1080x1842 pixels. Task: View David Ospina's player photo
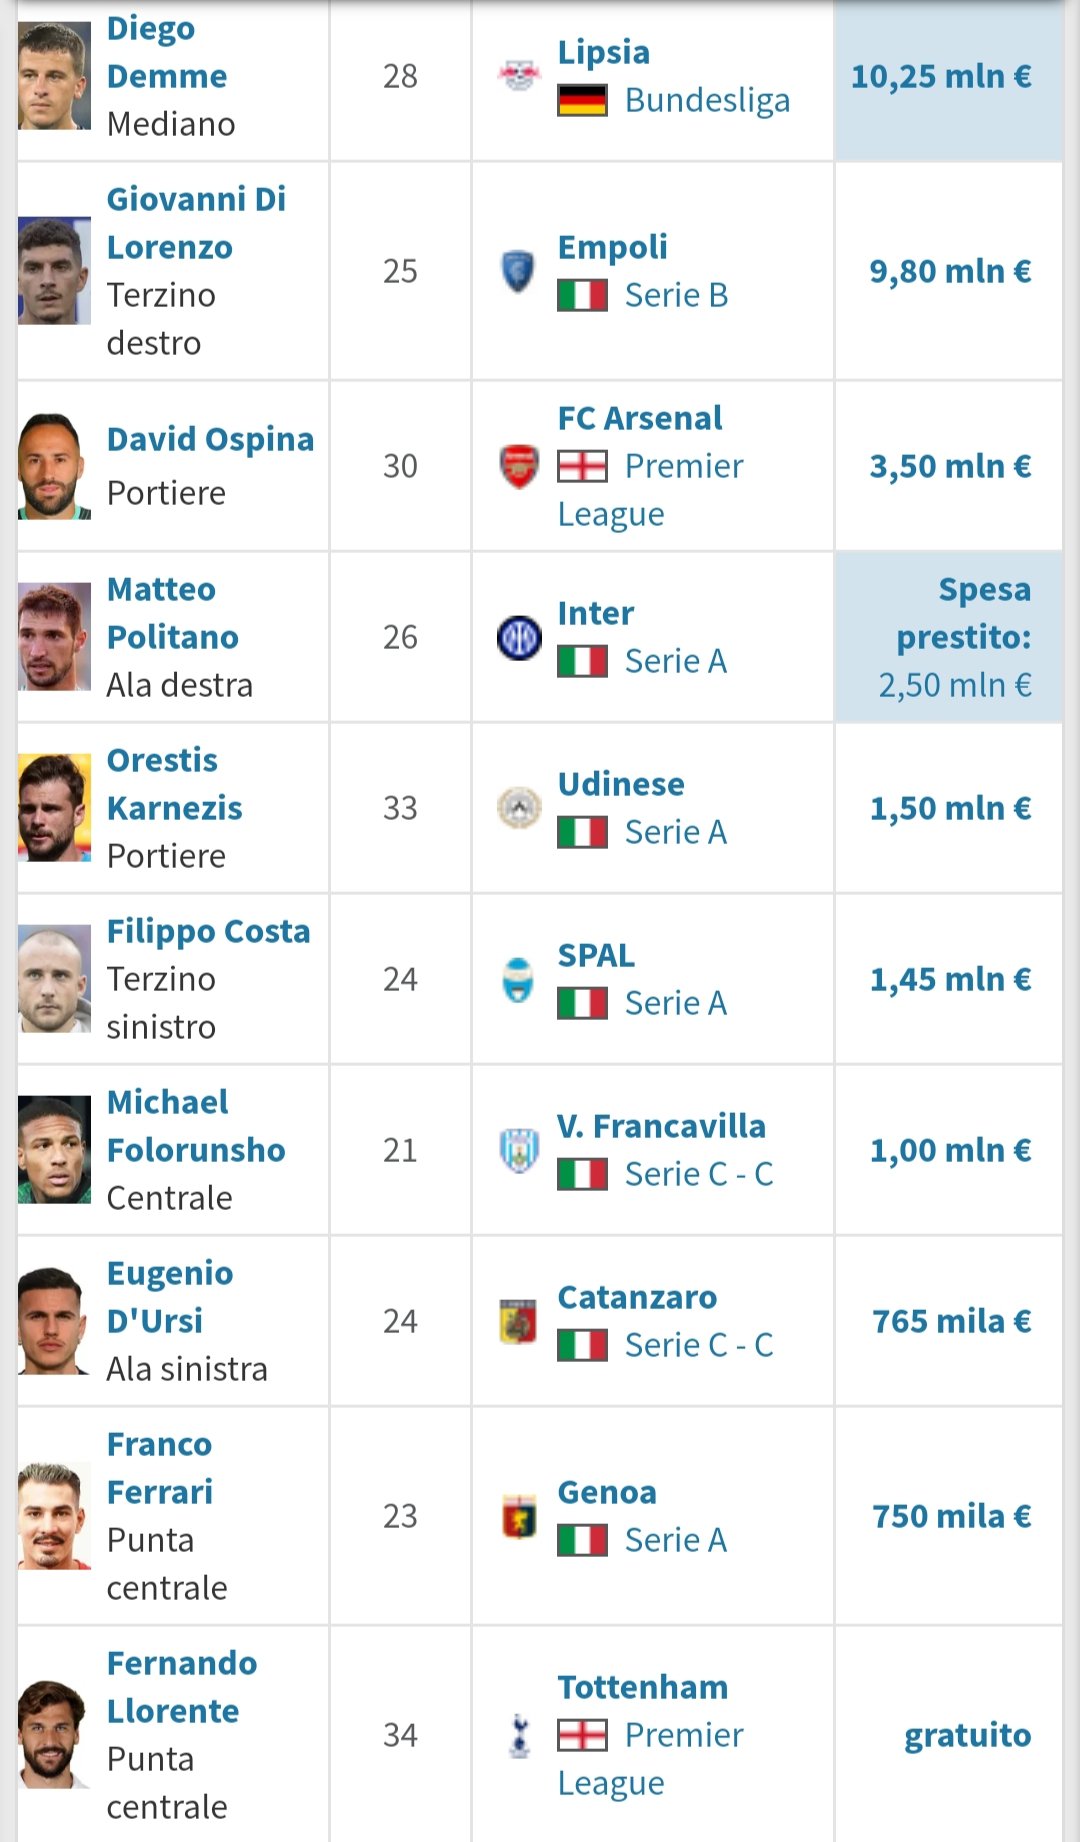pos(54,466)
